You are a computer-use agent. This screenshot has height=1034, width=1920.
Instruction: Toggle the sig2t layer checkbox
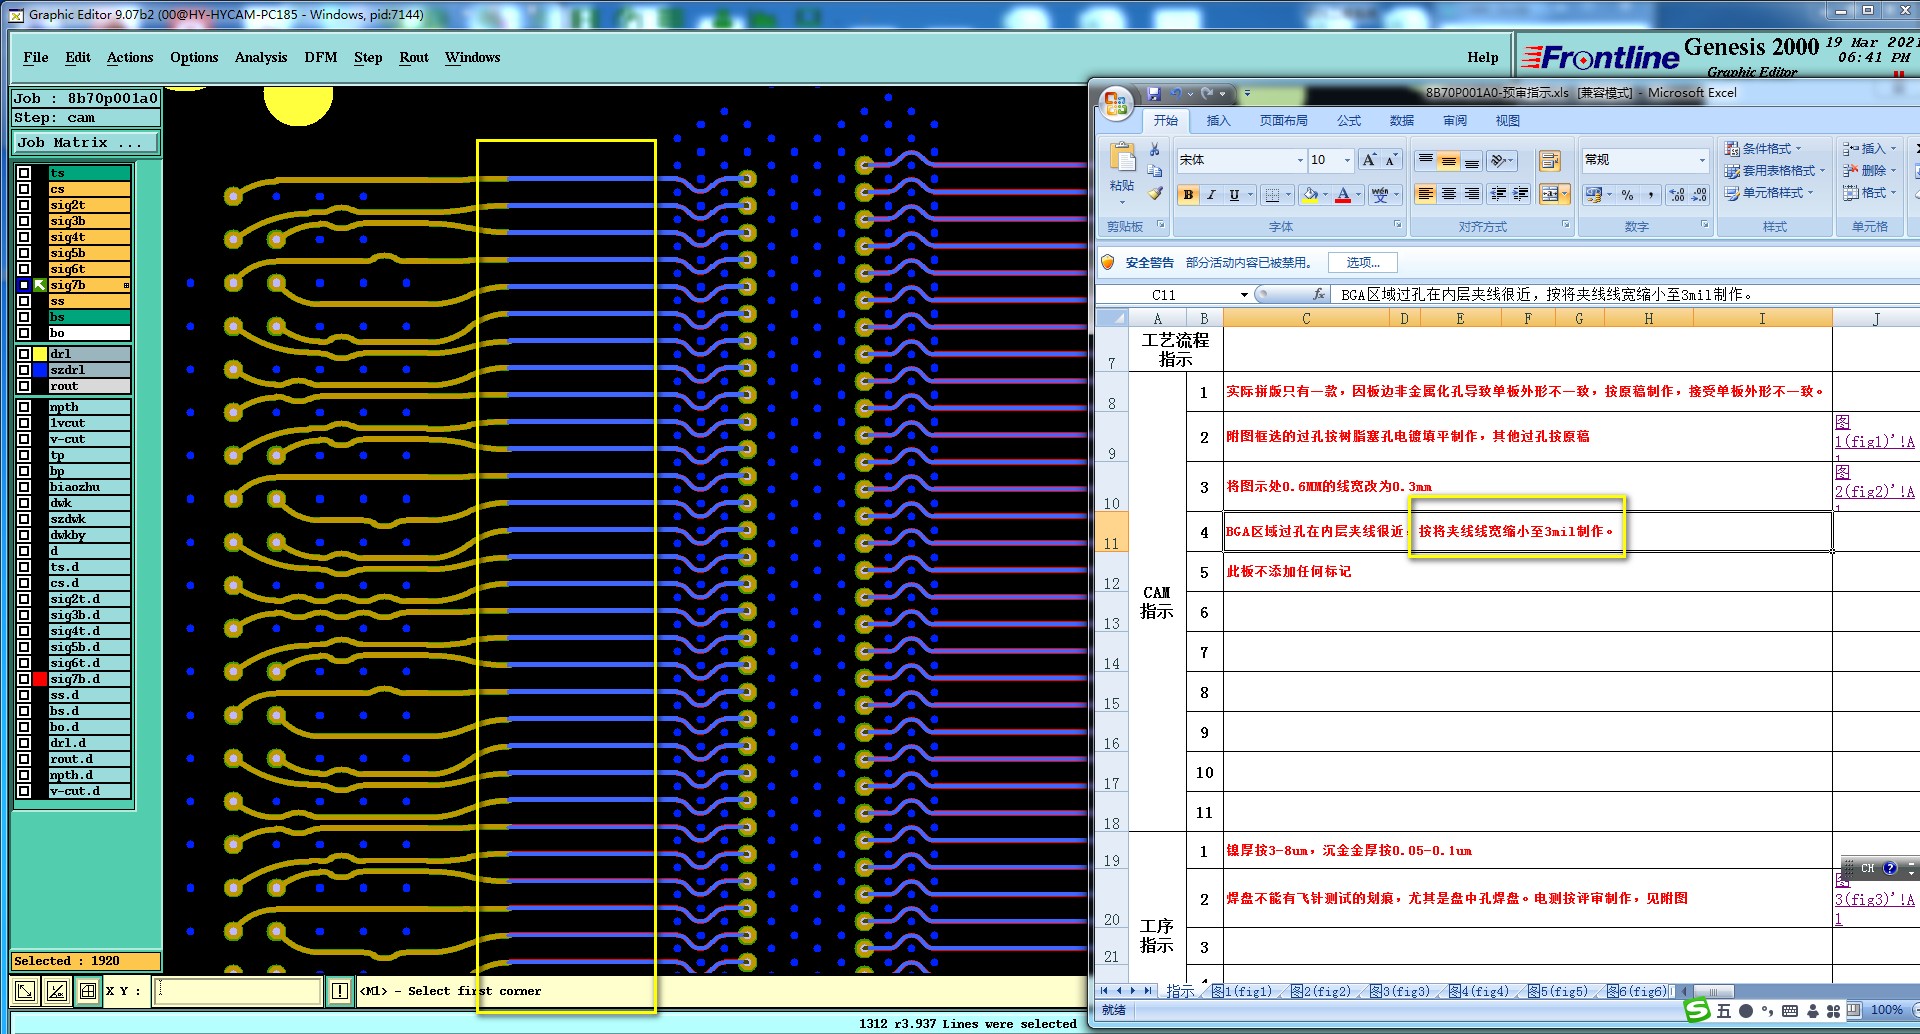click(24, 205)
